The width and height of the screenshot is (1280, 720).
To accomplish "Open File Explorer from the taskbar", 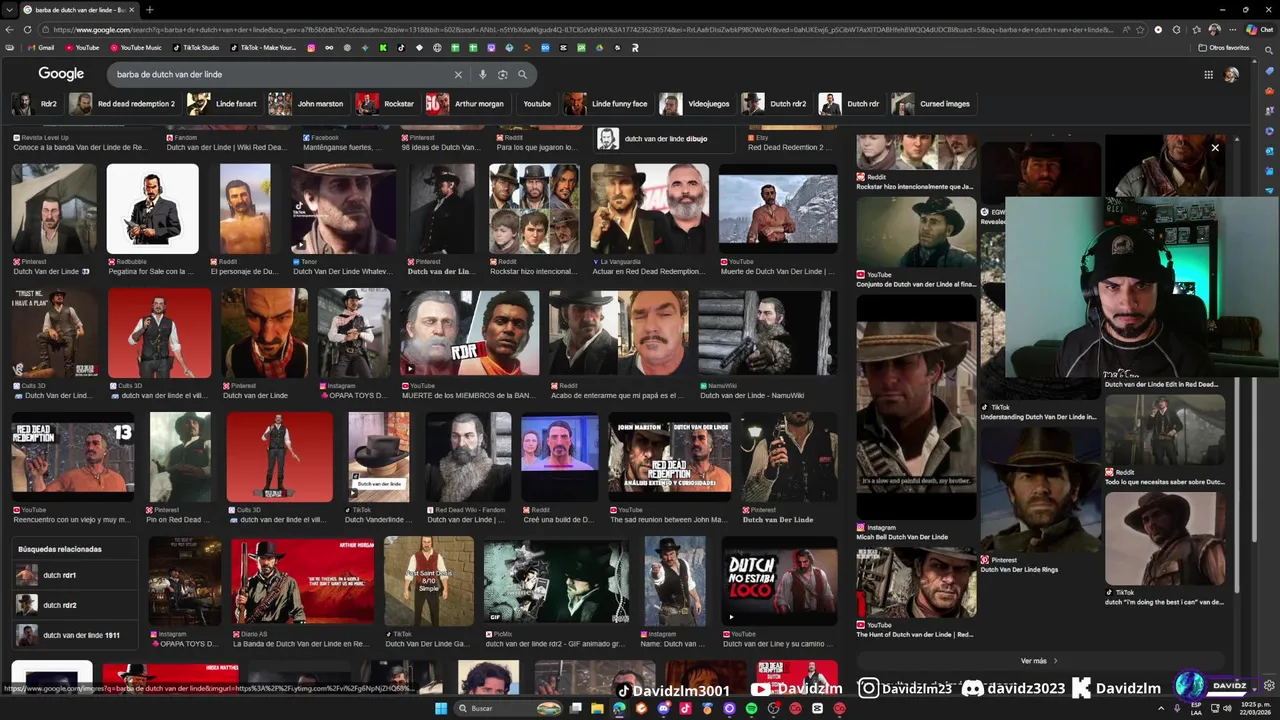I will tap(597, 708).
